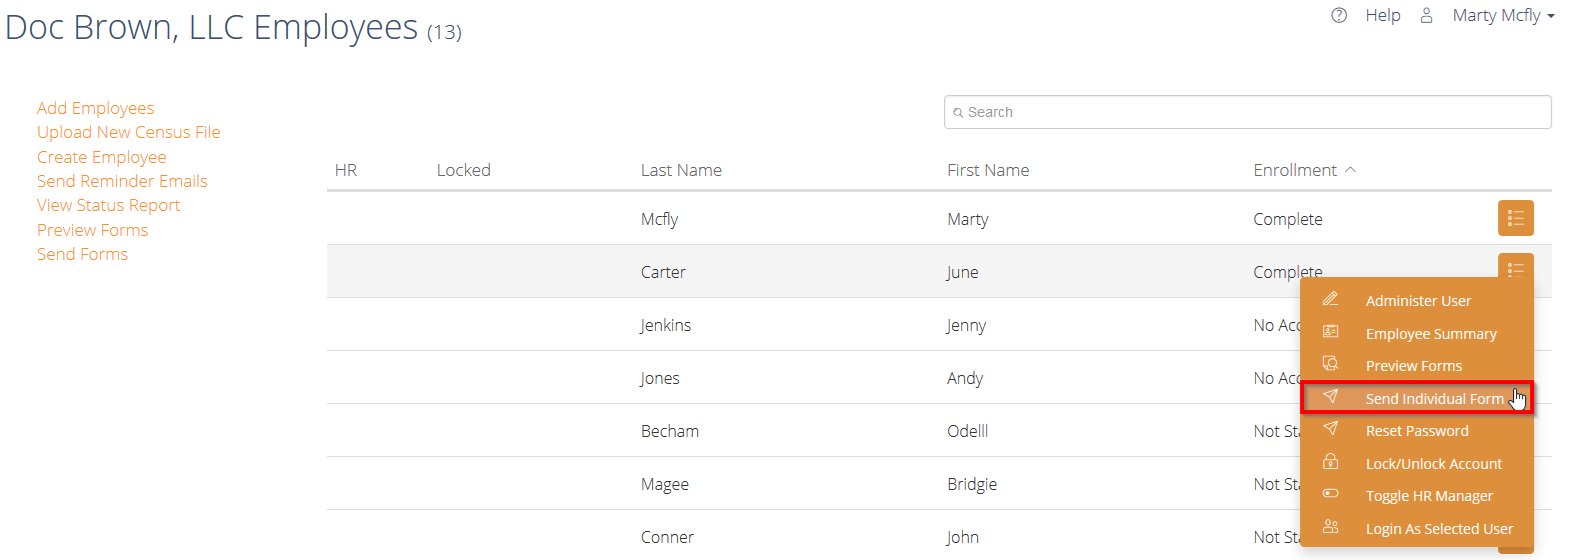This screenshot has width=1572, height=560.
Task: Click the Preview Forms magnifier icon
Action: (1330, 364)
